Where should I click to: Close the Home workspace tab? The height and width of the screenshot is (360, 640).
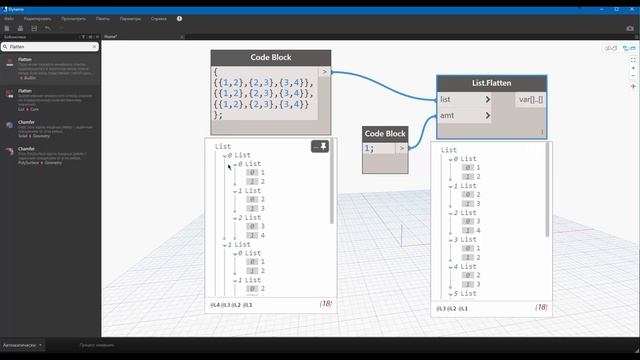pos(182,37)
